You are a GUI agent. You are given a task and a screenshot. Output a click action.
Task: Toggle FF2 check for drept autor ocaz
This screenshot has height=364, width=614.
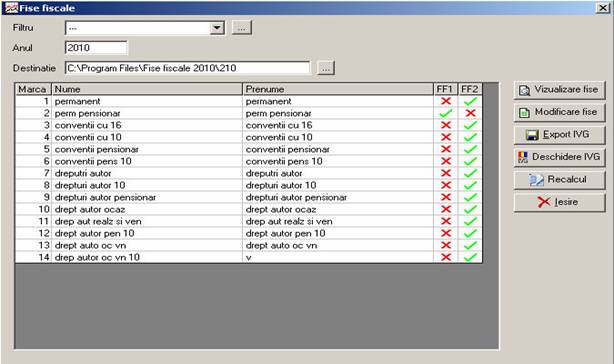click(470, 209)
